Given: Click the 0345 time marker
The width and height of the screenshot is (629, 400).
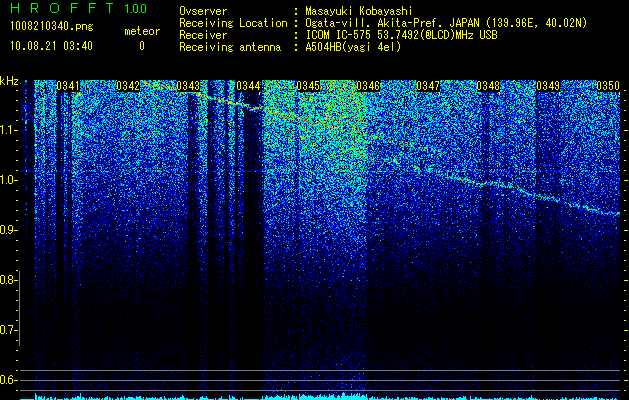Looking at the screenshot, I should click(x=308, y=86).
